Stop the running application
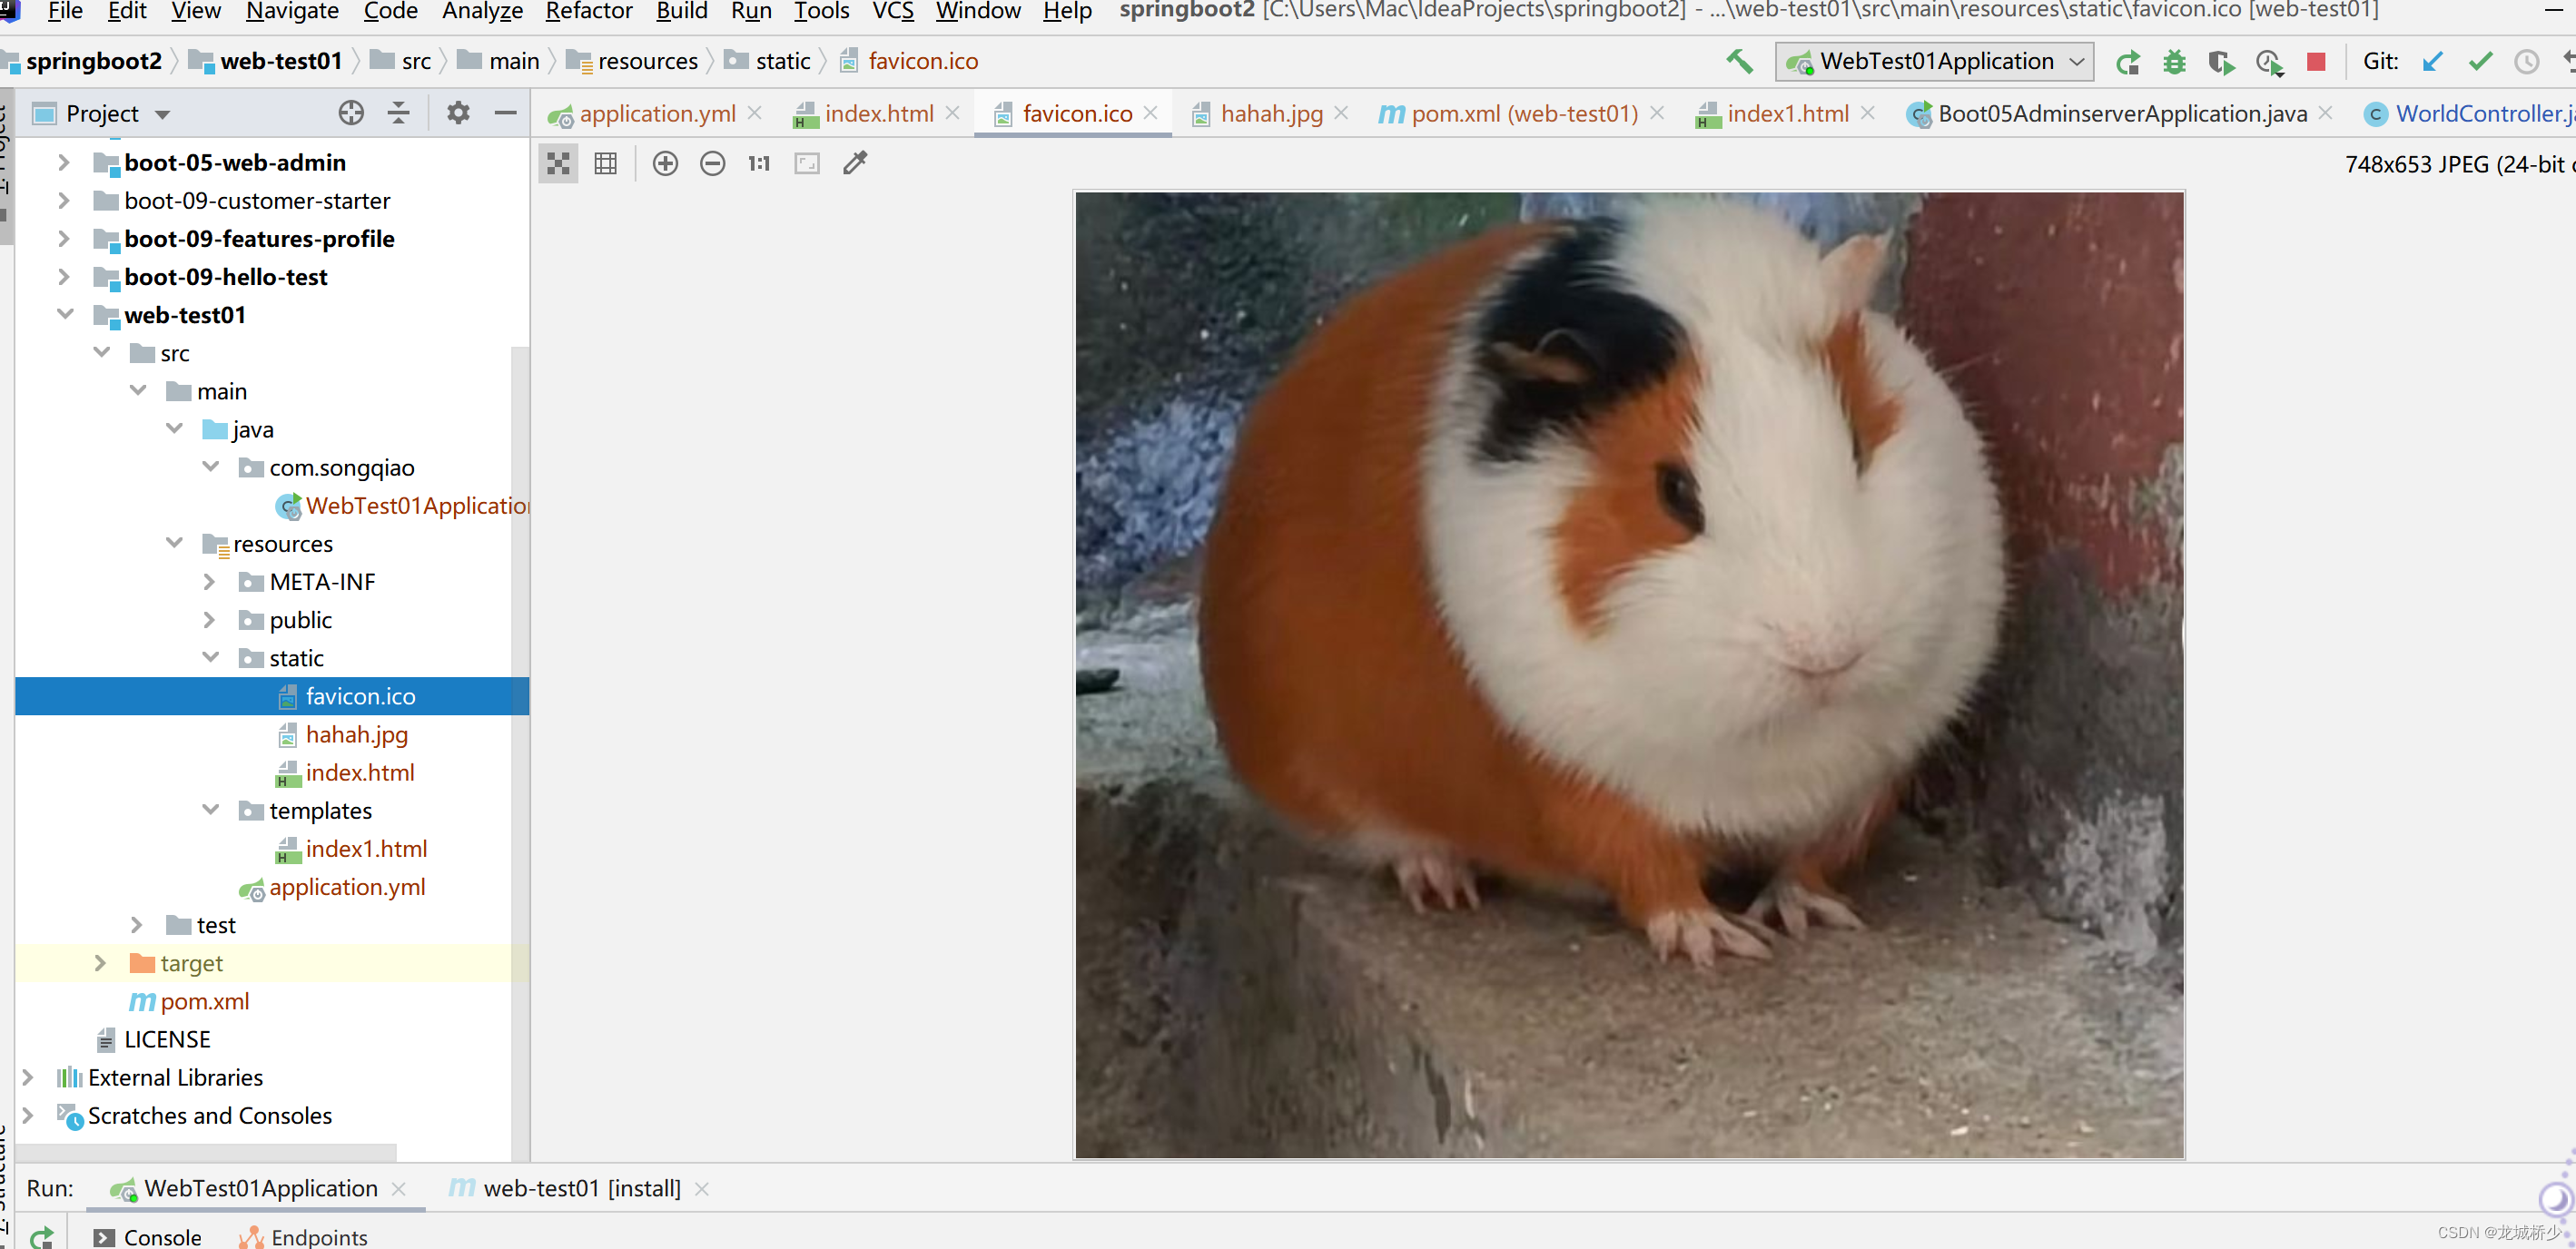Viewport: 2576px width, 1249px height. click(x=2316, y=62)
